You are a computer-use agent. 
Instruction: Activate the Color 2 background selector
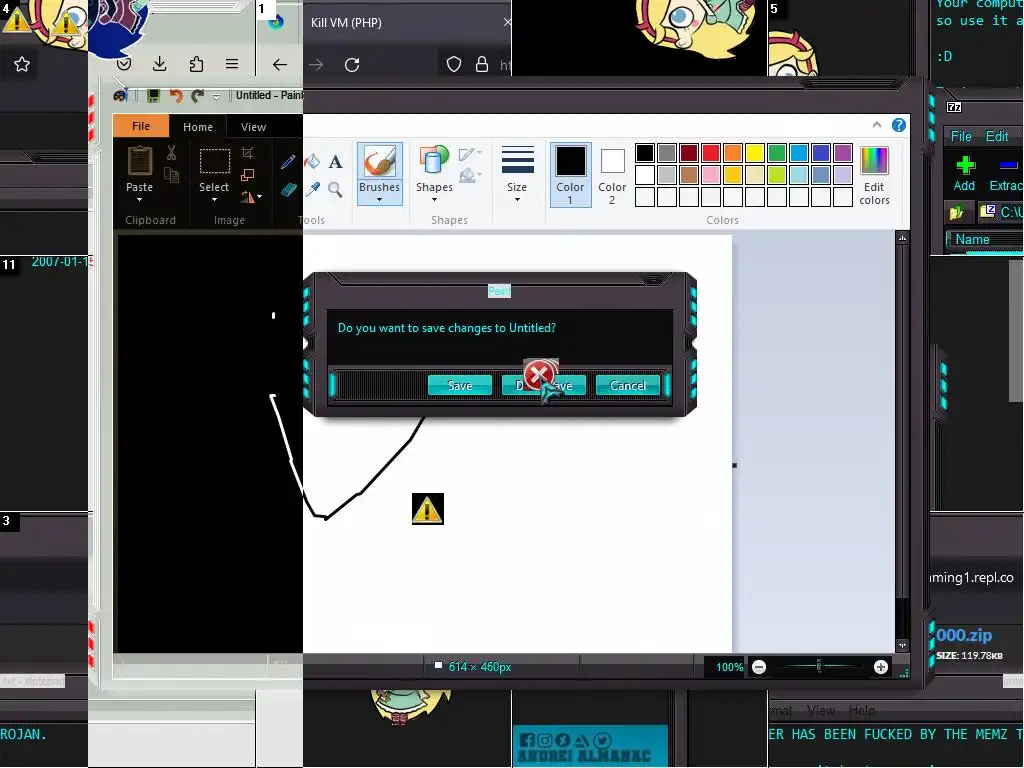(612, 174)
